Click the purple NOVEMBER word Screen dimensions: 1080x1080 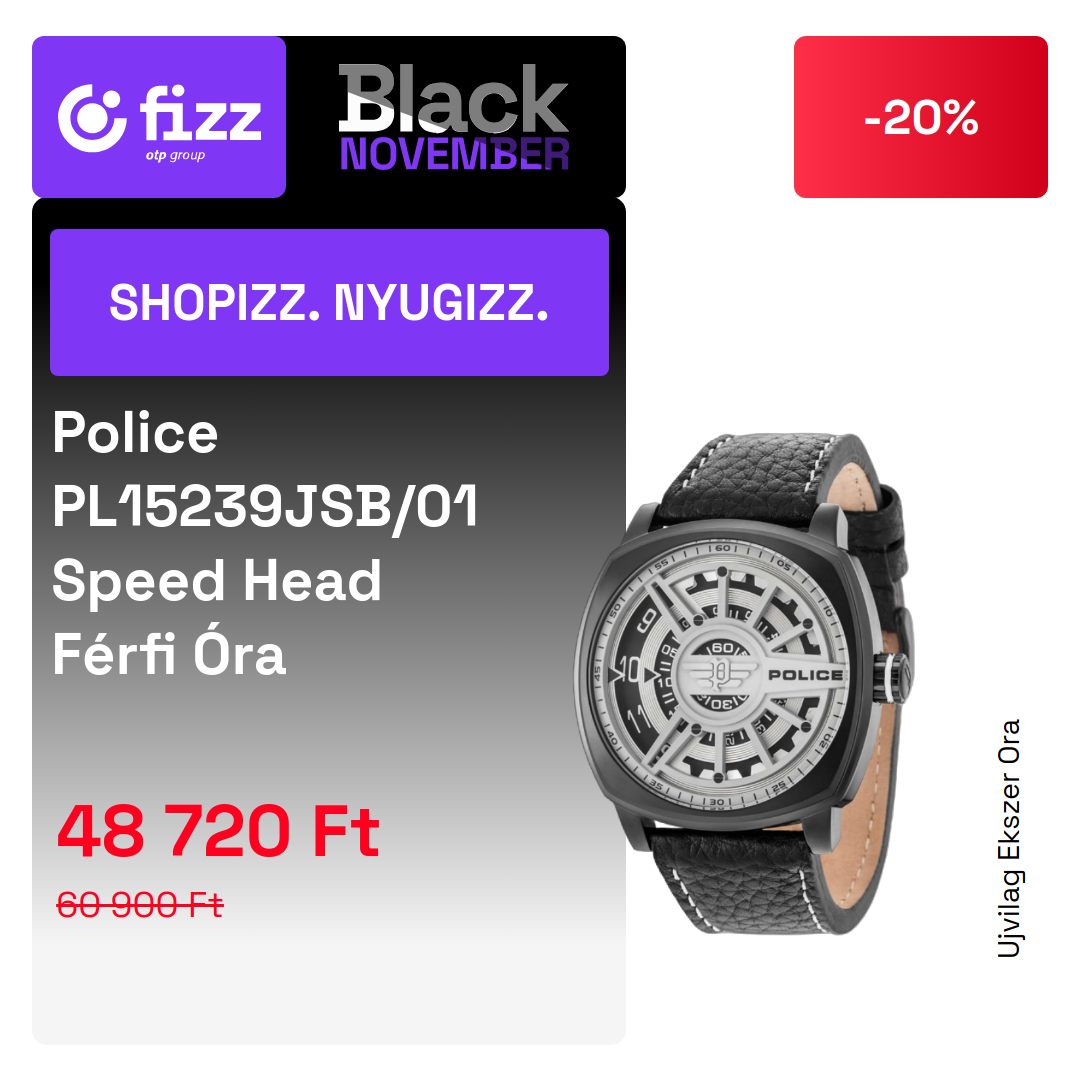455,154
